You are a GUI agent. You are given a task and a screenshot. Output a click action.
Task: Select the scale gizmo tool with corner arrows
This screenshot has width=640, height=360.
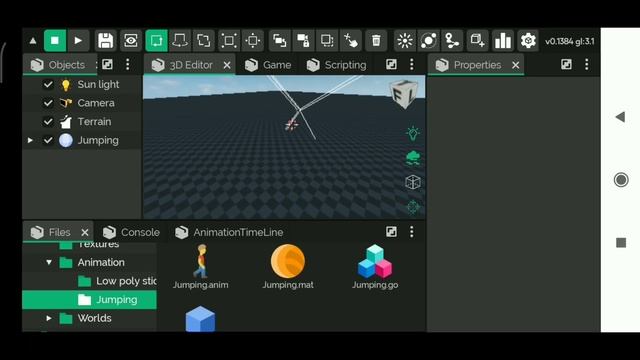pyautogui.click(x=204, y=41)
